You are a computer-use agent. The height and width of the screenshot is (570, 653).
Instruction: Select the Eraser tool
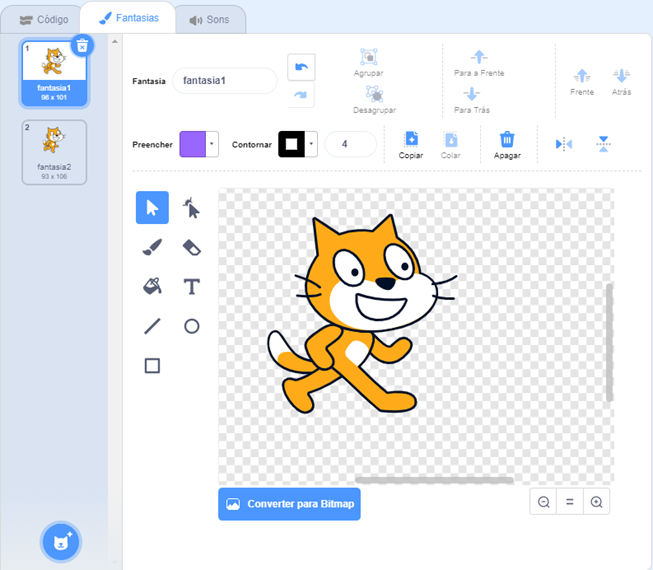tap(191, 247)
